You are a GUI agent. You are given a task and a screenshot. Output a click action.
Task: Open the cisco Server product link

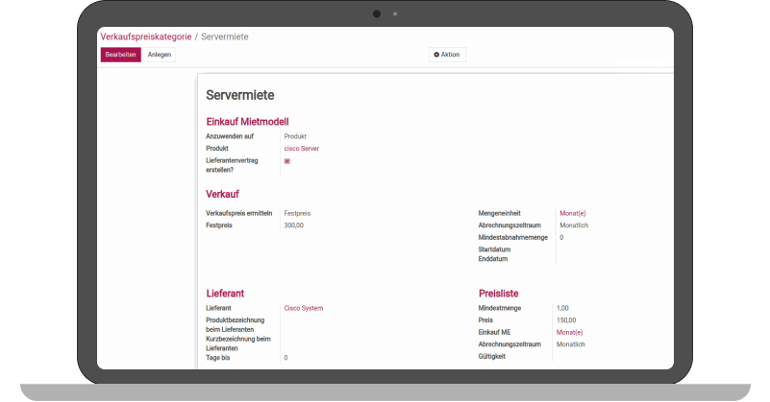click(x=301, y=148)
